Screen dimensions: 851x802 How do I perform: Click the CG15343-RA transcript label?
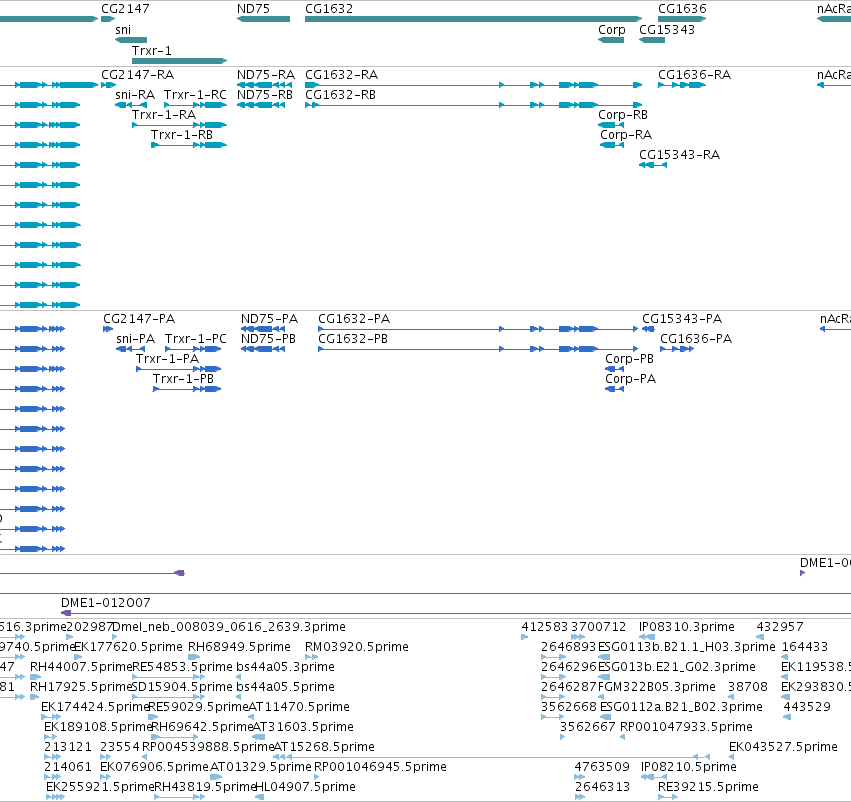coord(679,155)
